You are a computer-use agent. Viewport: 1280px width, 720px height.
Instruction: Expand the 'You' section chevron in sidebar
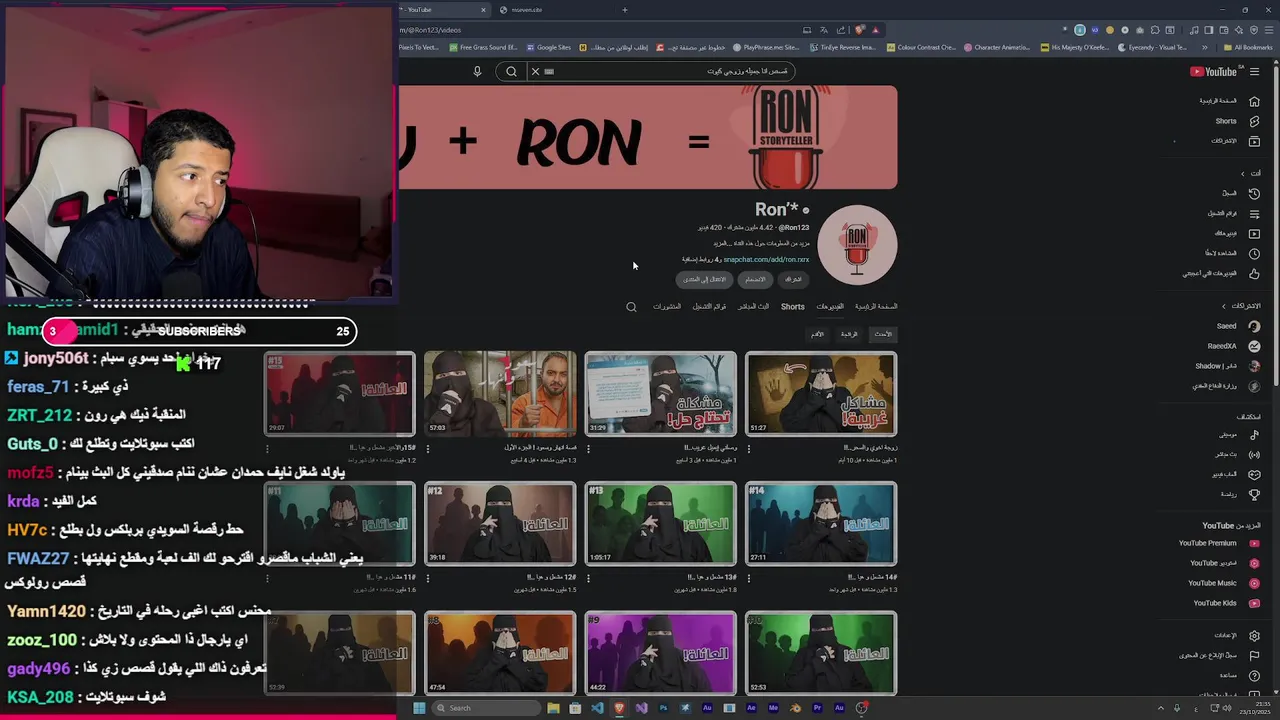point(1243,173)
